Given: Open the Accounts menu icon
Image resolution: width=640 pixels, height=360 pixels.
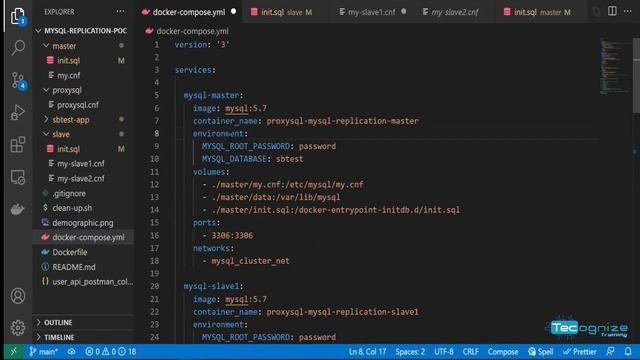Looking at the screenshot, I should click(x=18, y=296).
